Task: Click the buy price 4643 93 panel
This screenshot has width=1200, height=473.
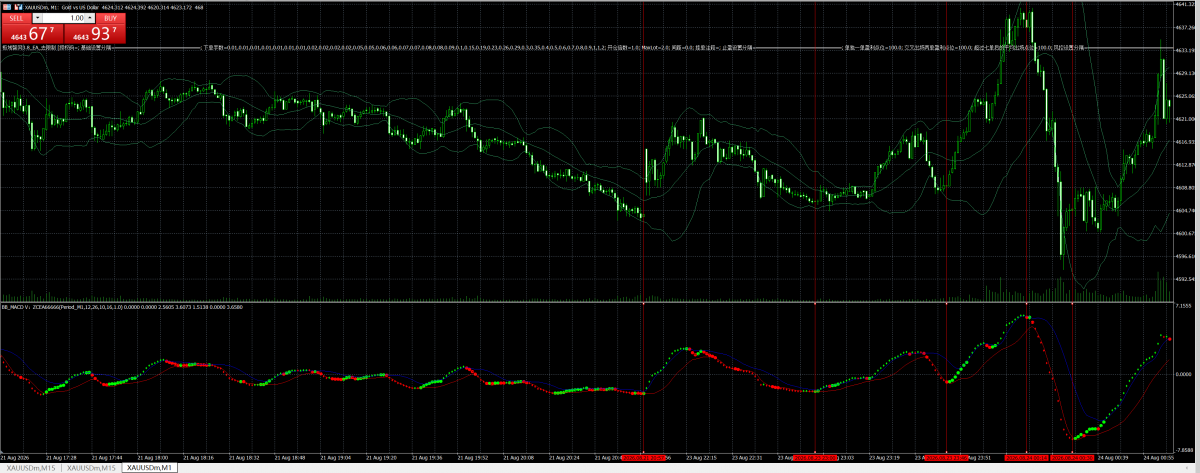Action: click(x=94, y=36)
